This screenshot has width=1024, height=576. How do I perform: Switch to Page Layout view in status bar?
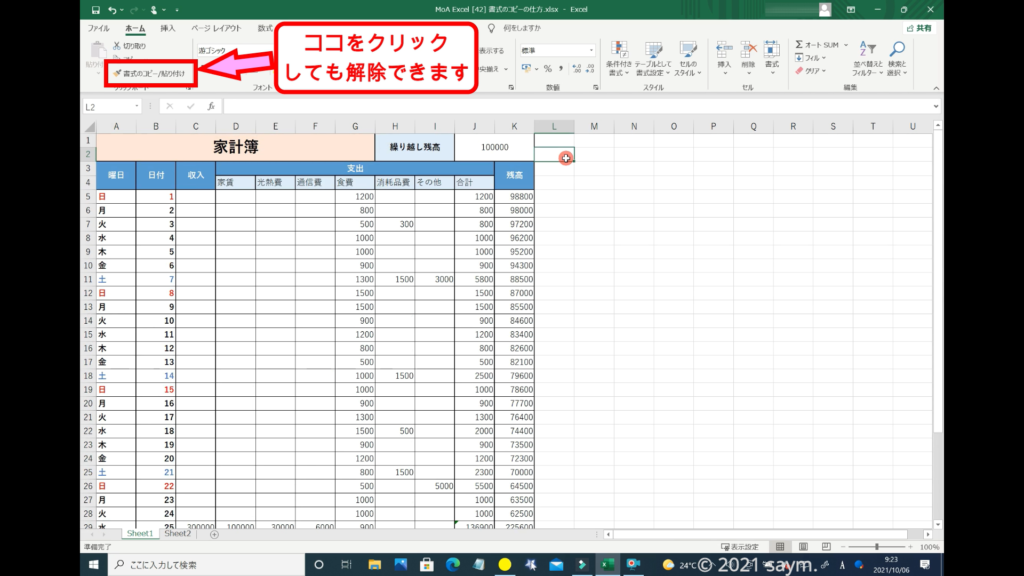click(801, 547)
